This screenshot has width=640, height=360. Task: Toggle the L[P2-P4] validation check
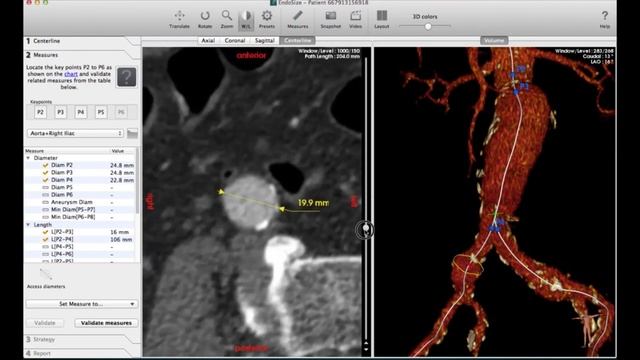(x=45, y=239)
